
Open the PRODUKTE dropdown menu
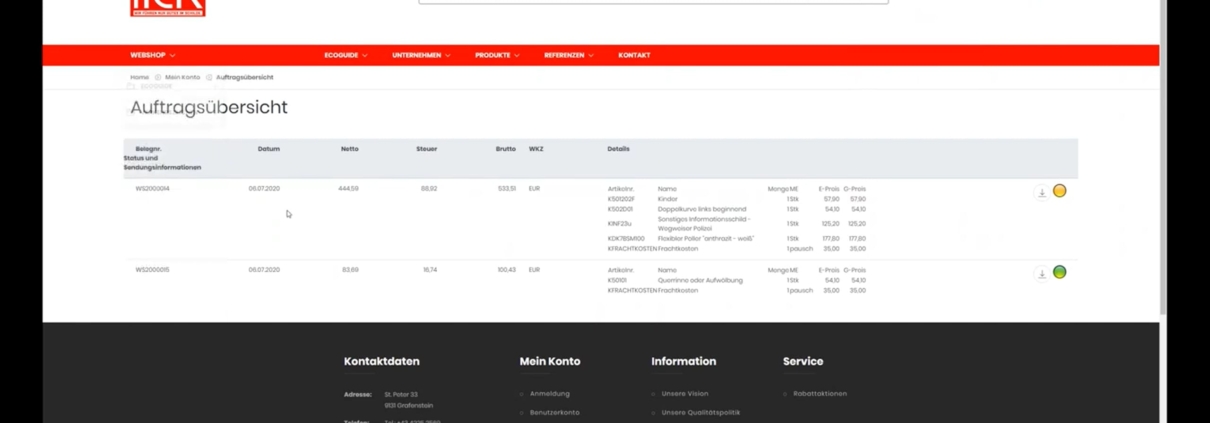(496, 55)
